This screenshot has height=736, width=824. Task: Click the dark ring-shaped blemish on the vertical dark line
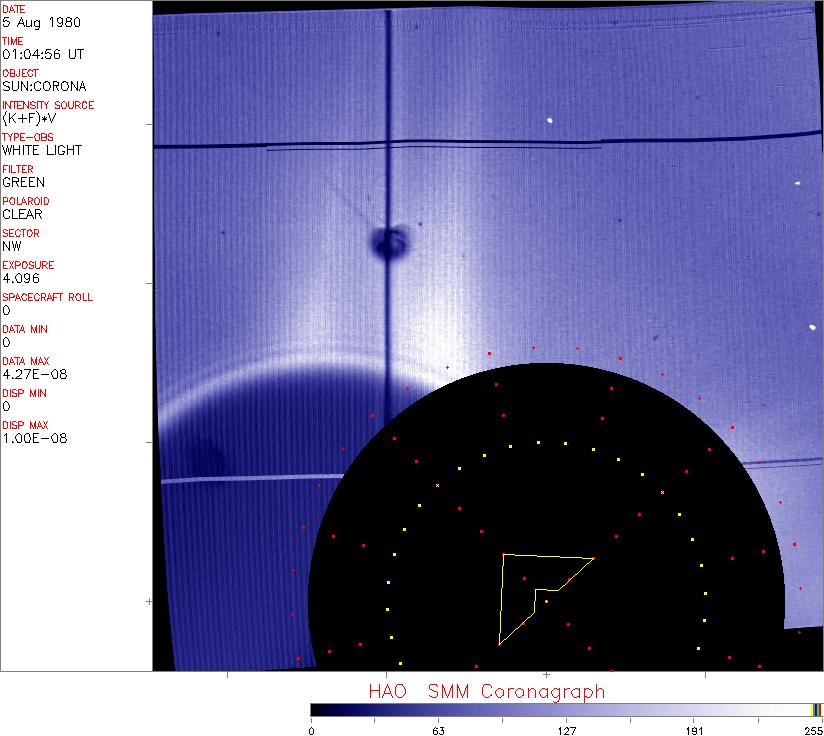coord(389,243)
